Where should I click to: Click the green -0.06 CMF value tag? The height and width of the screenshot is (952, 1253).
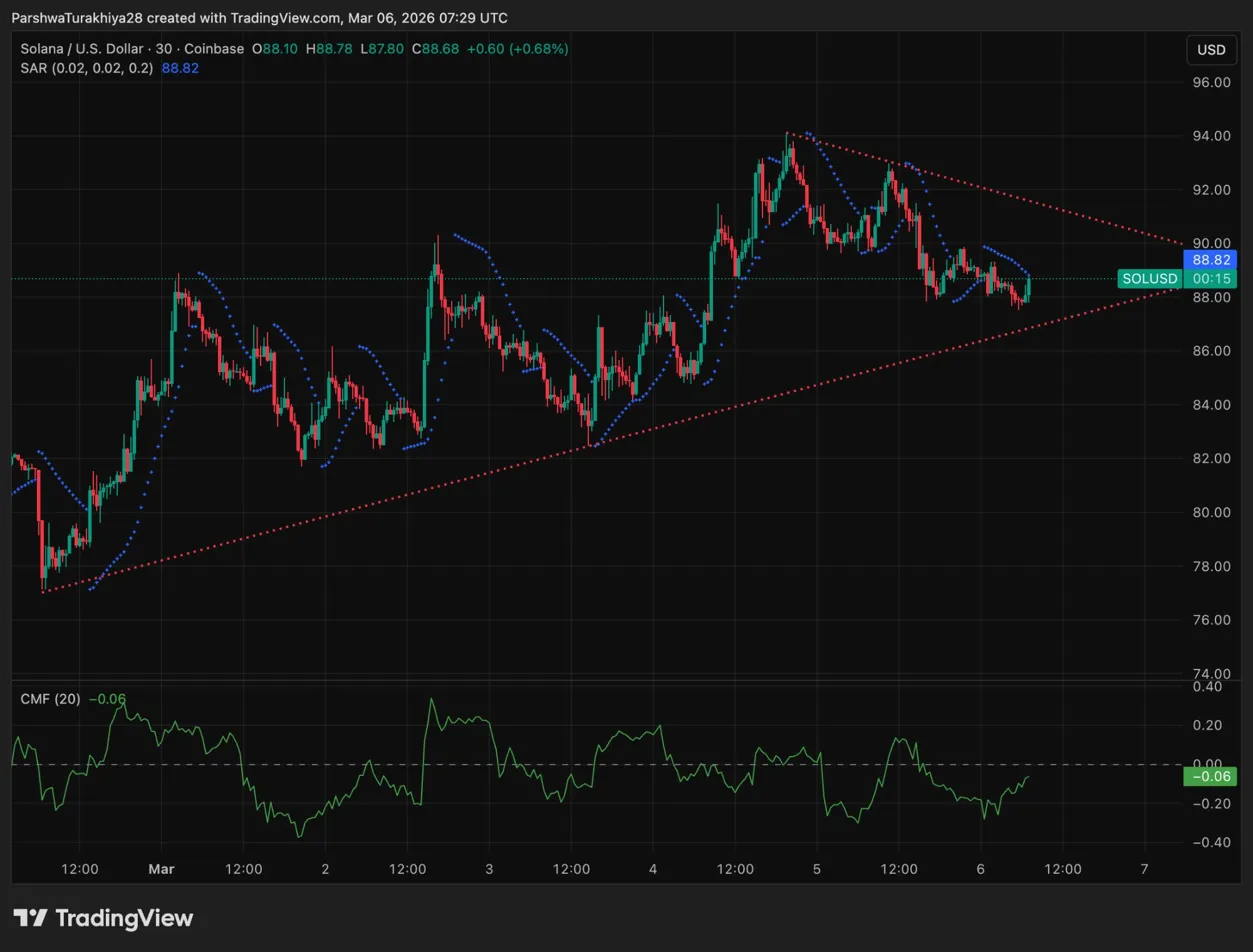pos(1210,776)
